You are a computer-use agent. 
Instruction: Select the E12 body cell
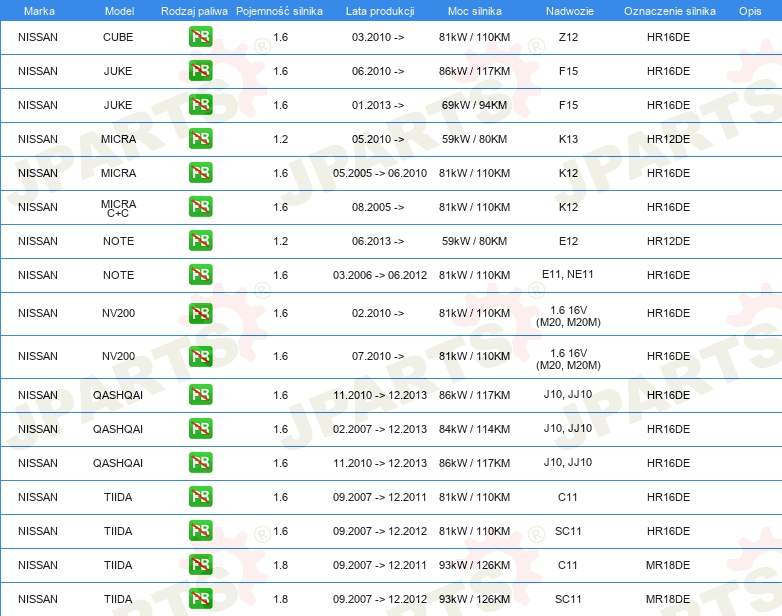pos(568,241)
